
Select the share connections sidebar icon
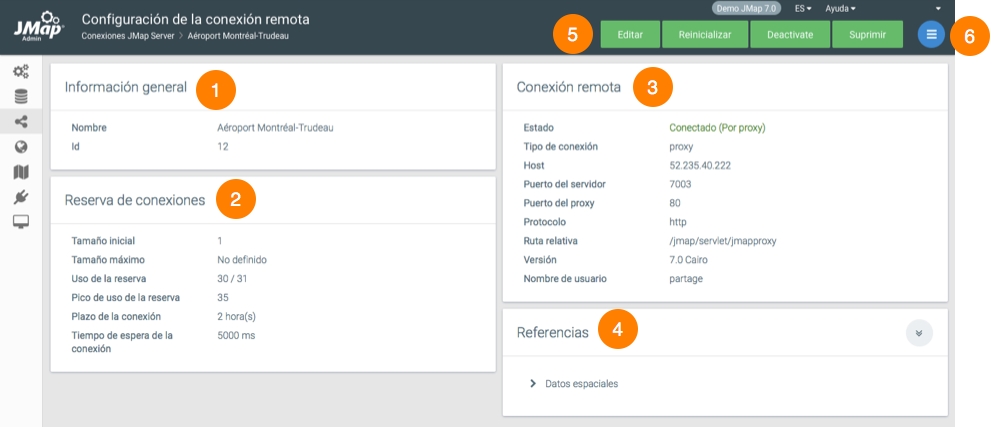(x=20, y=122)
